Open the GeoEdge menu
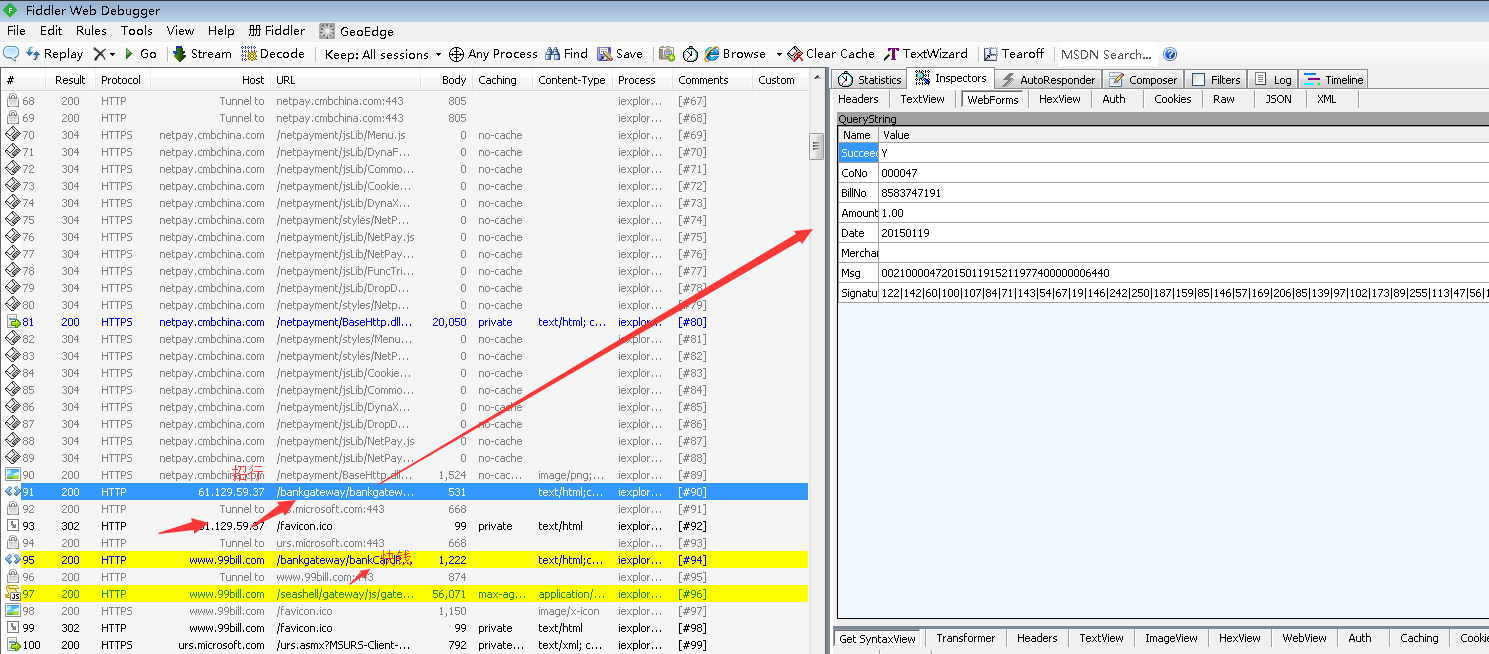This screenshot has width=1489, height=654. tap(356, 31)
